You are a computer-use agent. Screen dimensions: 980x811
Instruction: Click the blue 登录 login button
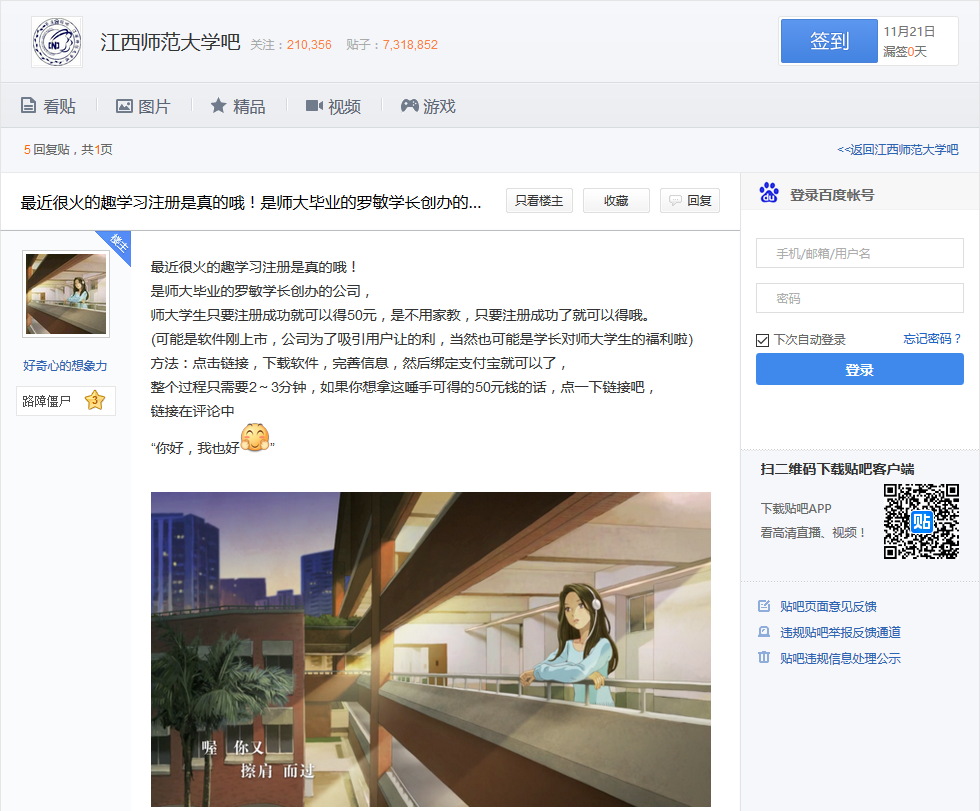click(859, 369)
